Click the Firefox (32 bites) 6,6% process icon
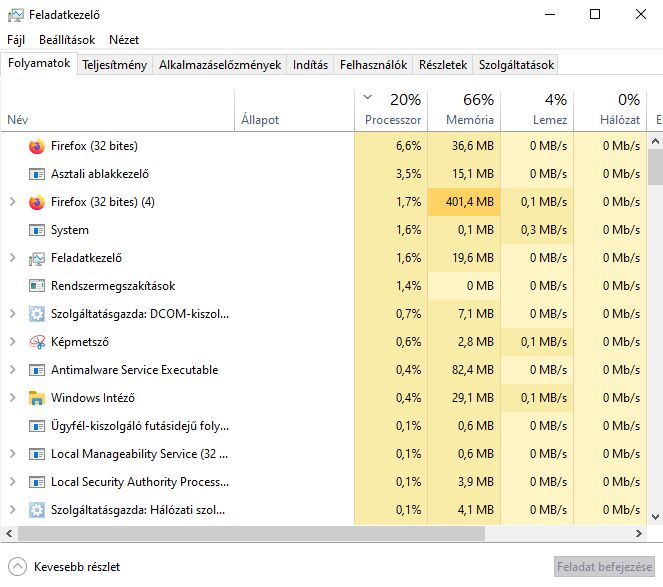The image size is (663, 587). point(37,146)
